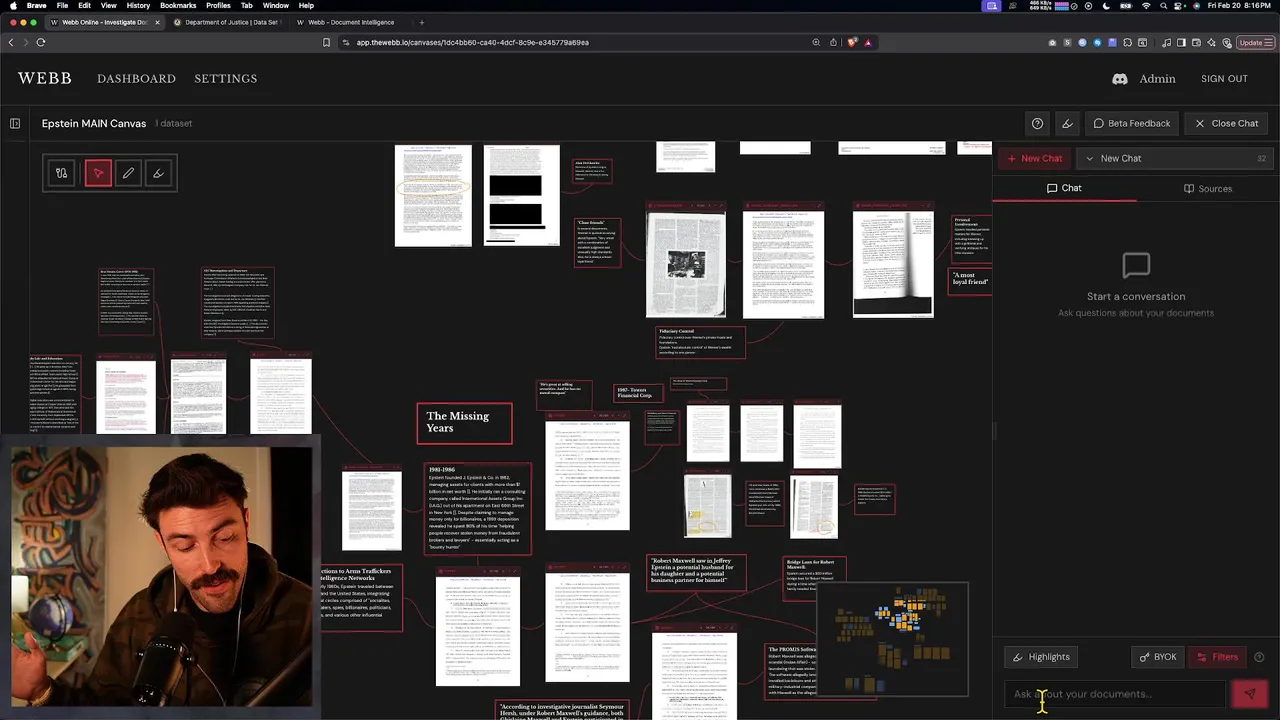Select The Missing Years heading card
This screenshot has height=720, width=1280.
coord(464,423)
